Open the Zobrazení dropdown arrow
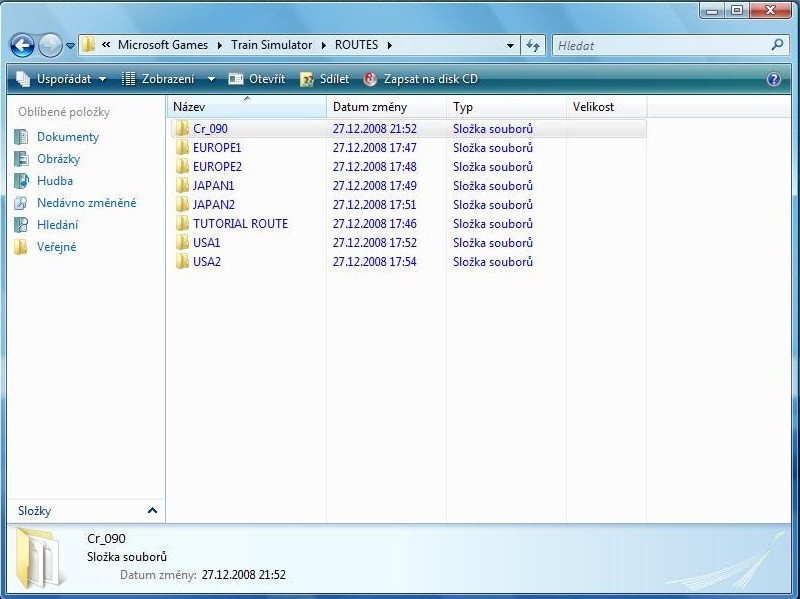 tap(211, 80)
